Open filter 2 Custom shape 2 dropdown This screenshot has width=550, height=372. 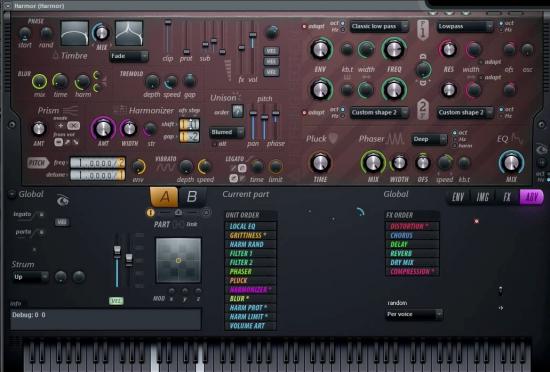[379, 113]
